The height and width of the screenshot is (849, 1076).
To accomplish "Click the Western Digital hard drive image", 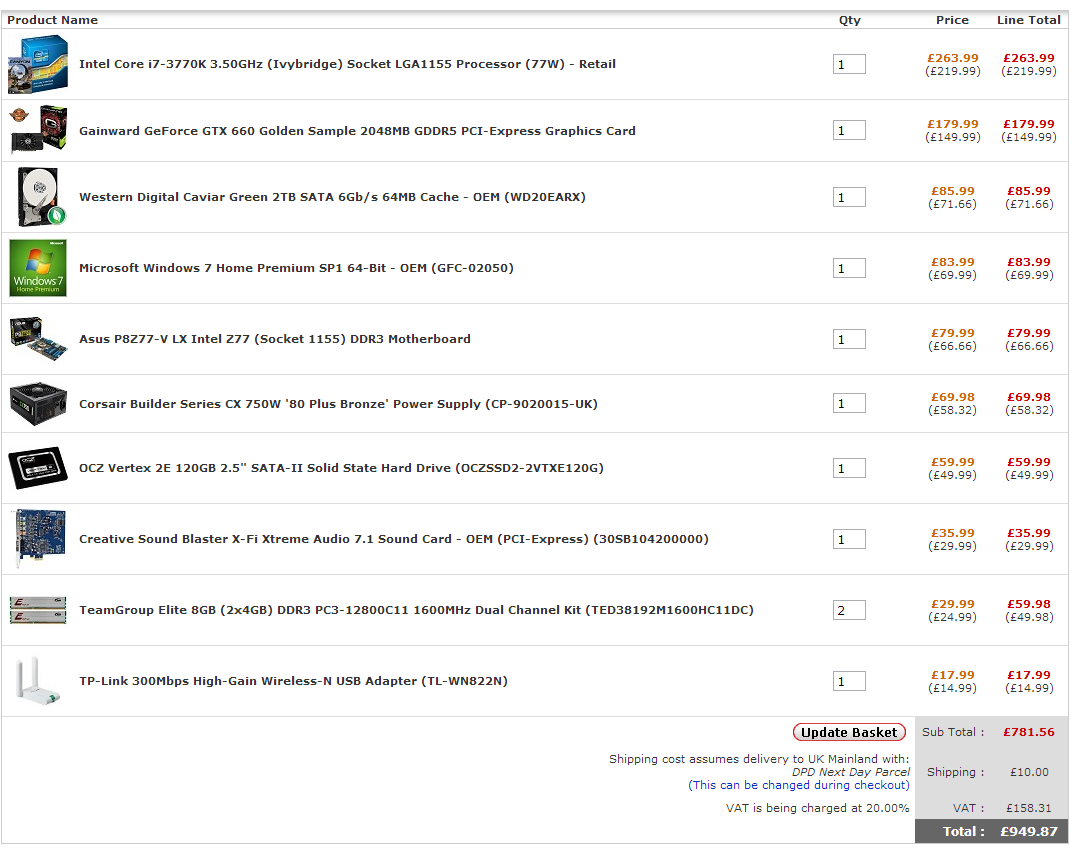I will click(40, 197).
